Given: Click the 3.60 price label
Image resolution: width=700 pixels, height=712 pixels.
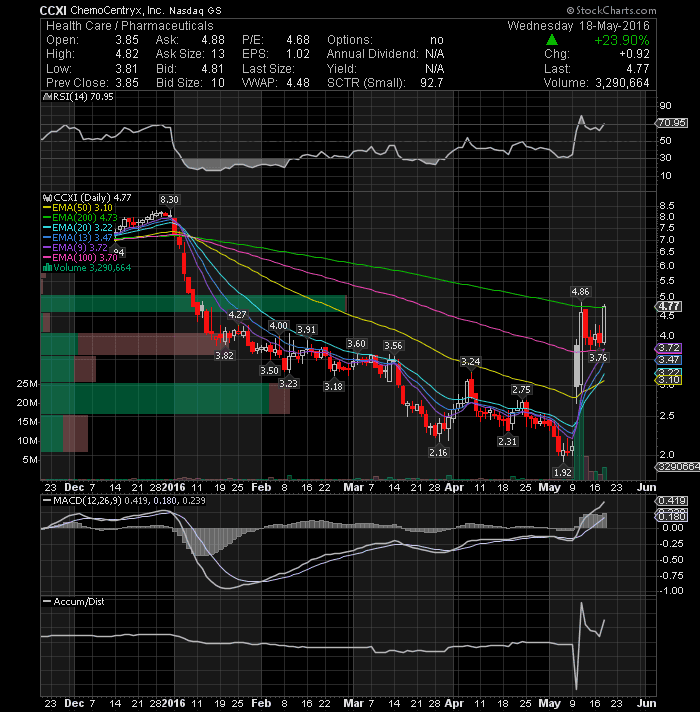Looking at the screenshot, I should pos(356,344).
